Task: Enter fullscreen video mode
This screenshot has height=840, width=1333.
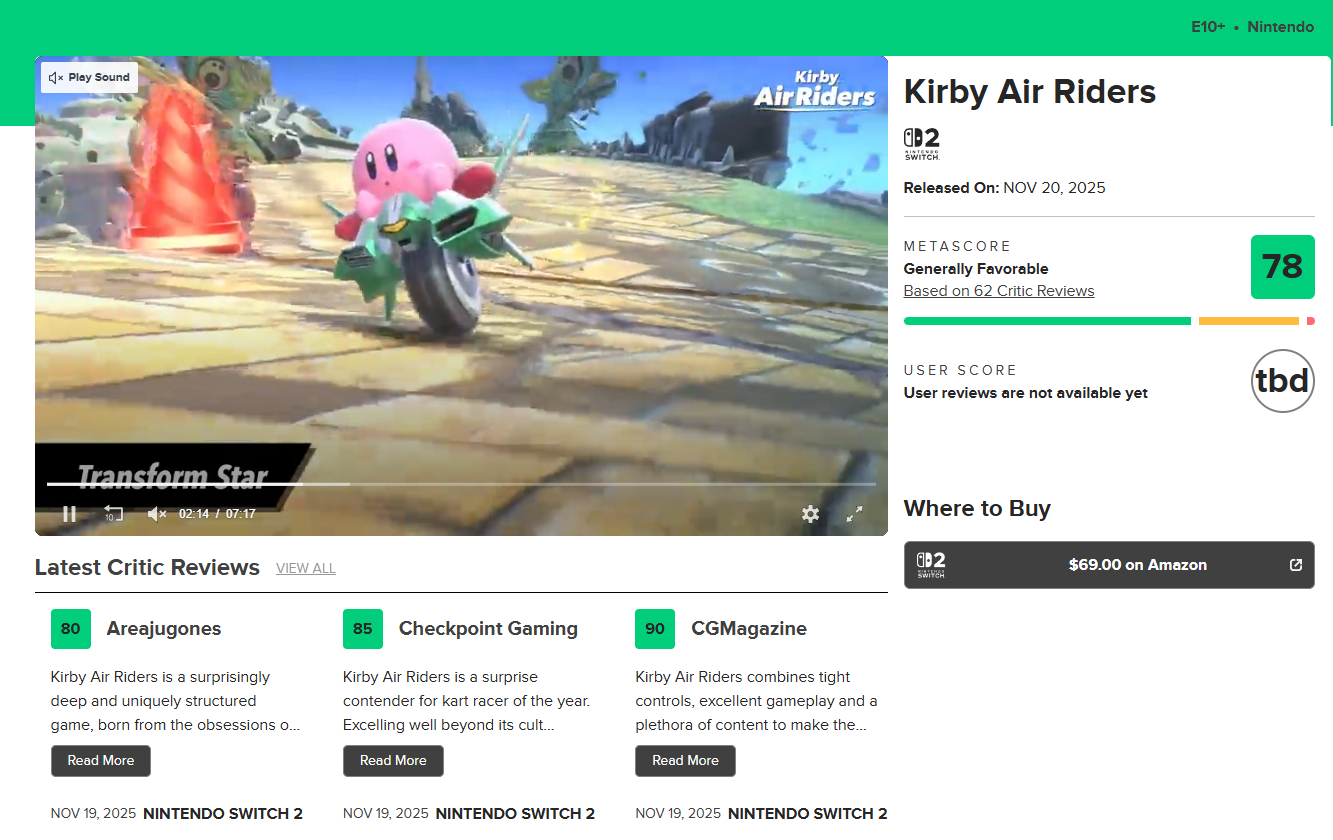Action: 854,514
